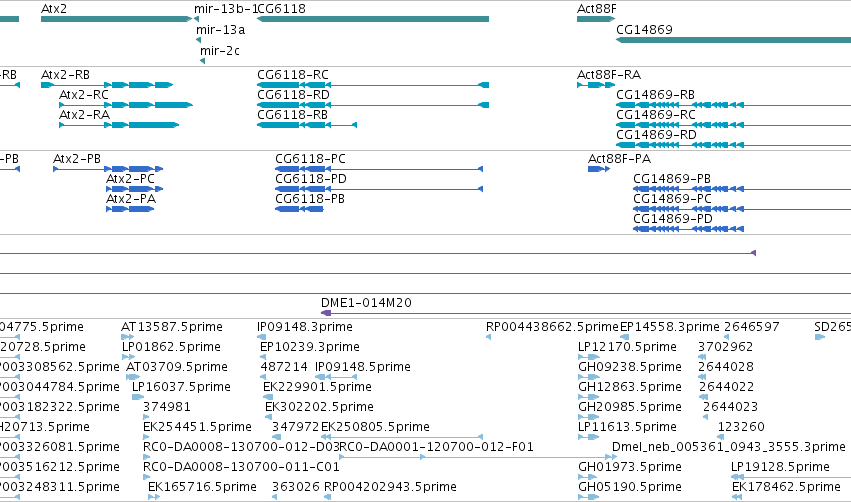The image size is (851, 502).
Task: Click the teal CG14869 gene bar
Action: (x=733, y=40)
